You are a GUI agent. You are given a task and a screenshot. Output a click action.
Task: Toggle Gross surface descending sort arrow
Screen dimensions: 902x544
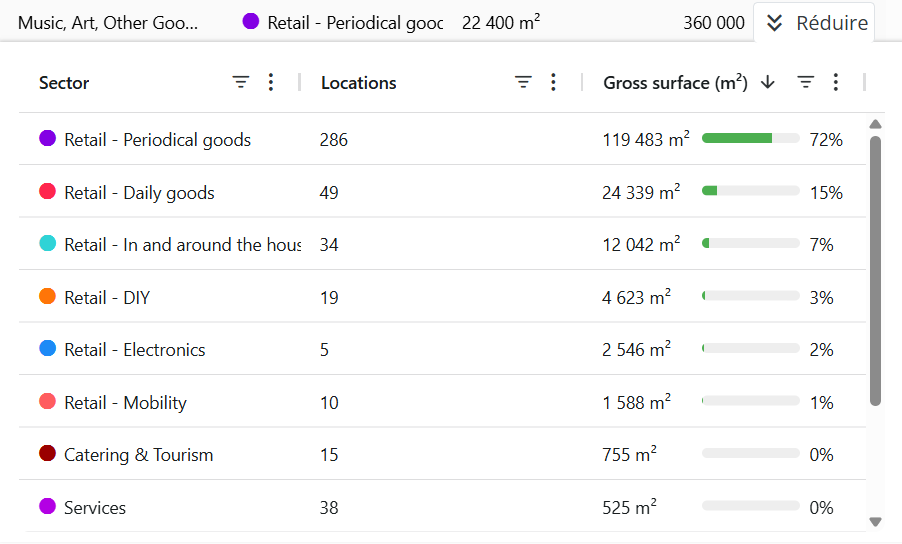[x=768, y=83]
